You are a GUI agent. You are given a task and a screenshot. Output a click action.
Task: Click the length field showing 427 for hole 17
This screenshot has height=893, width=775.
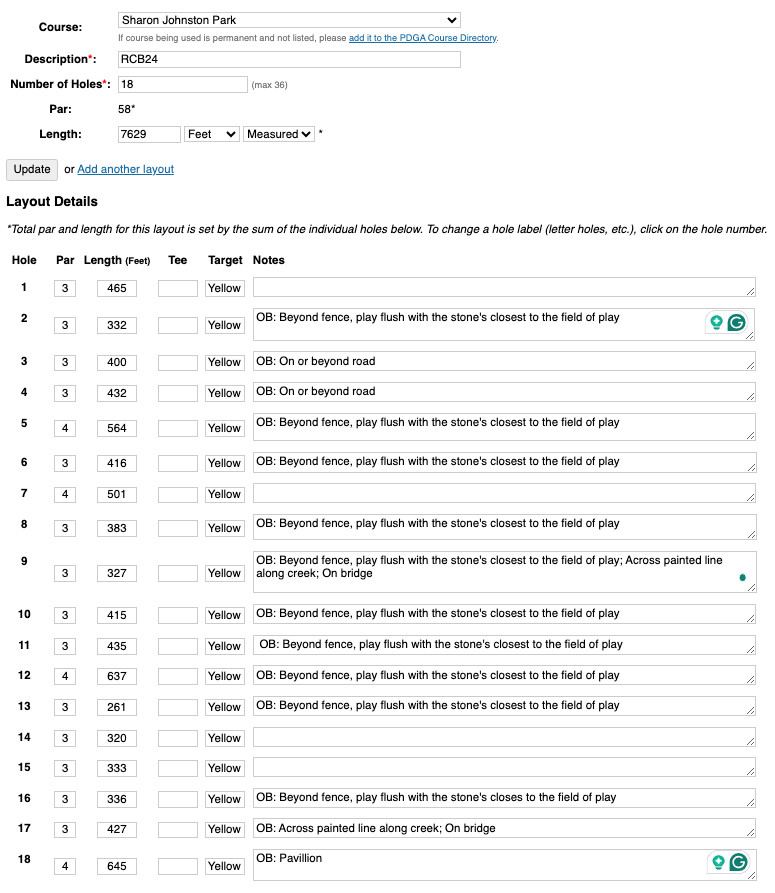[x=117, y=829]
